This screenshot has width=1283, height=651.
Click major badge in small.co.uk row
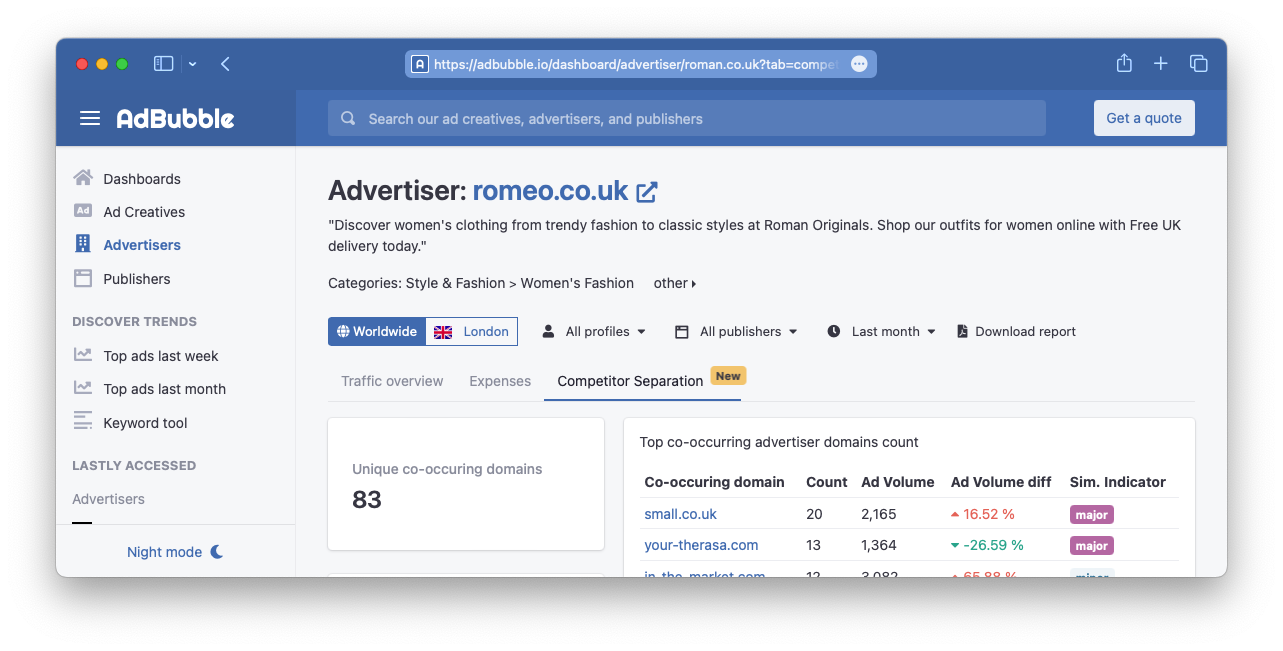coord(1092,514)
